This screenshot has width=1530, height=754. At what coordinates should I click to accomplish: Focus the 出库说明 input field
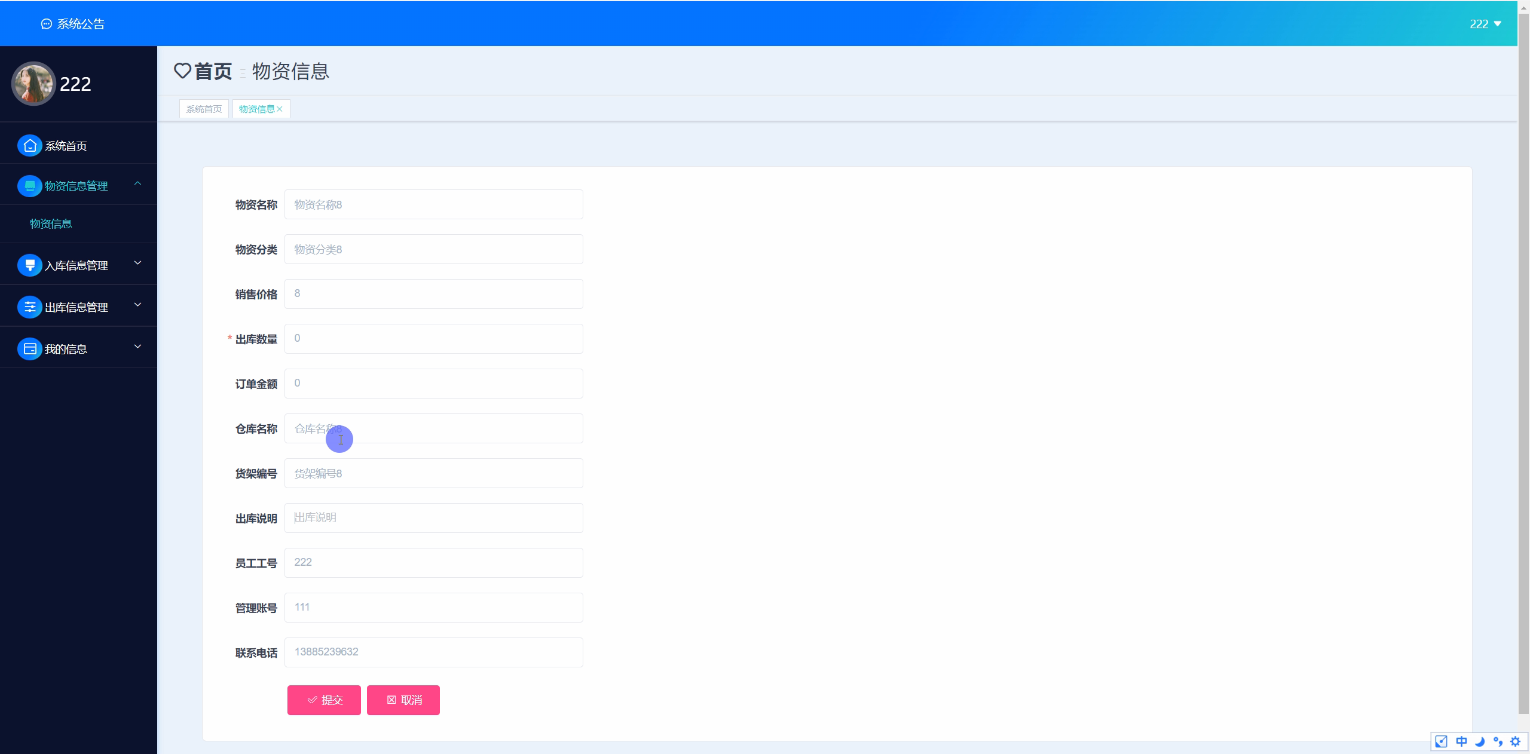(x=433, y=518)
